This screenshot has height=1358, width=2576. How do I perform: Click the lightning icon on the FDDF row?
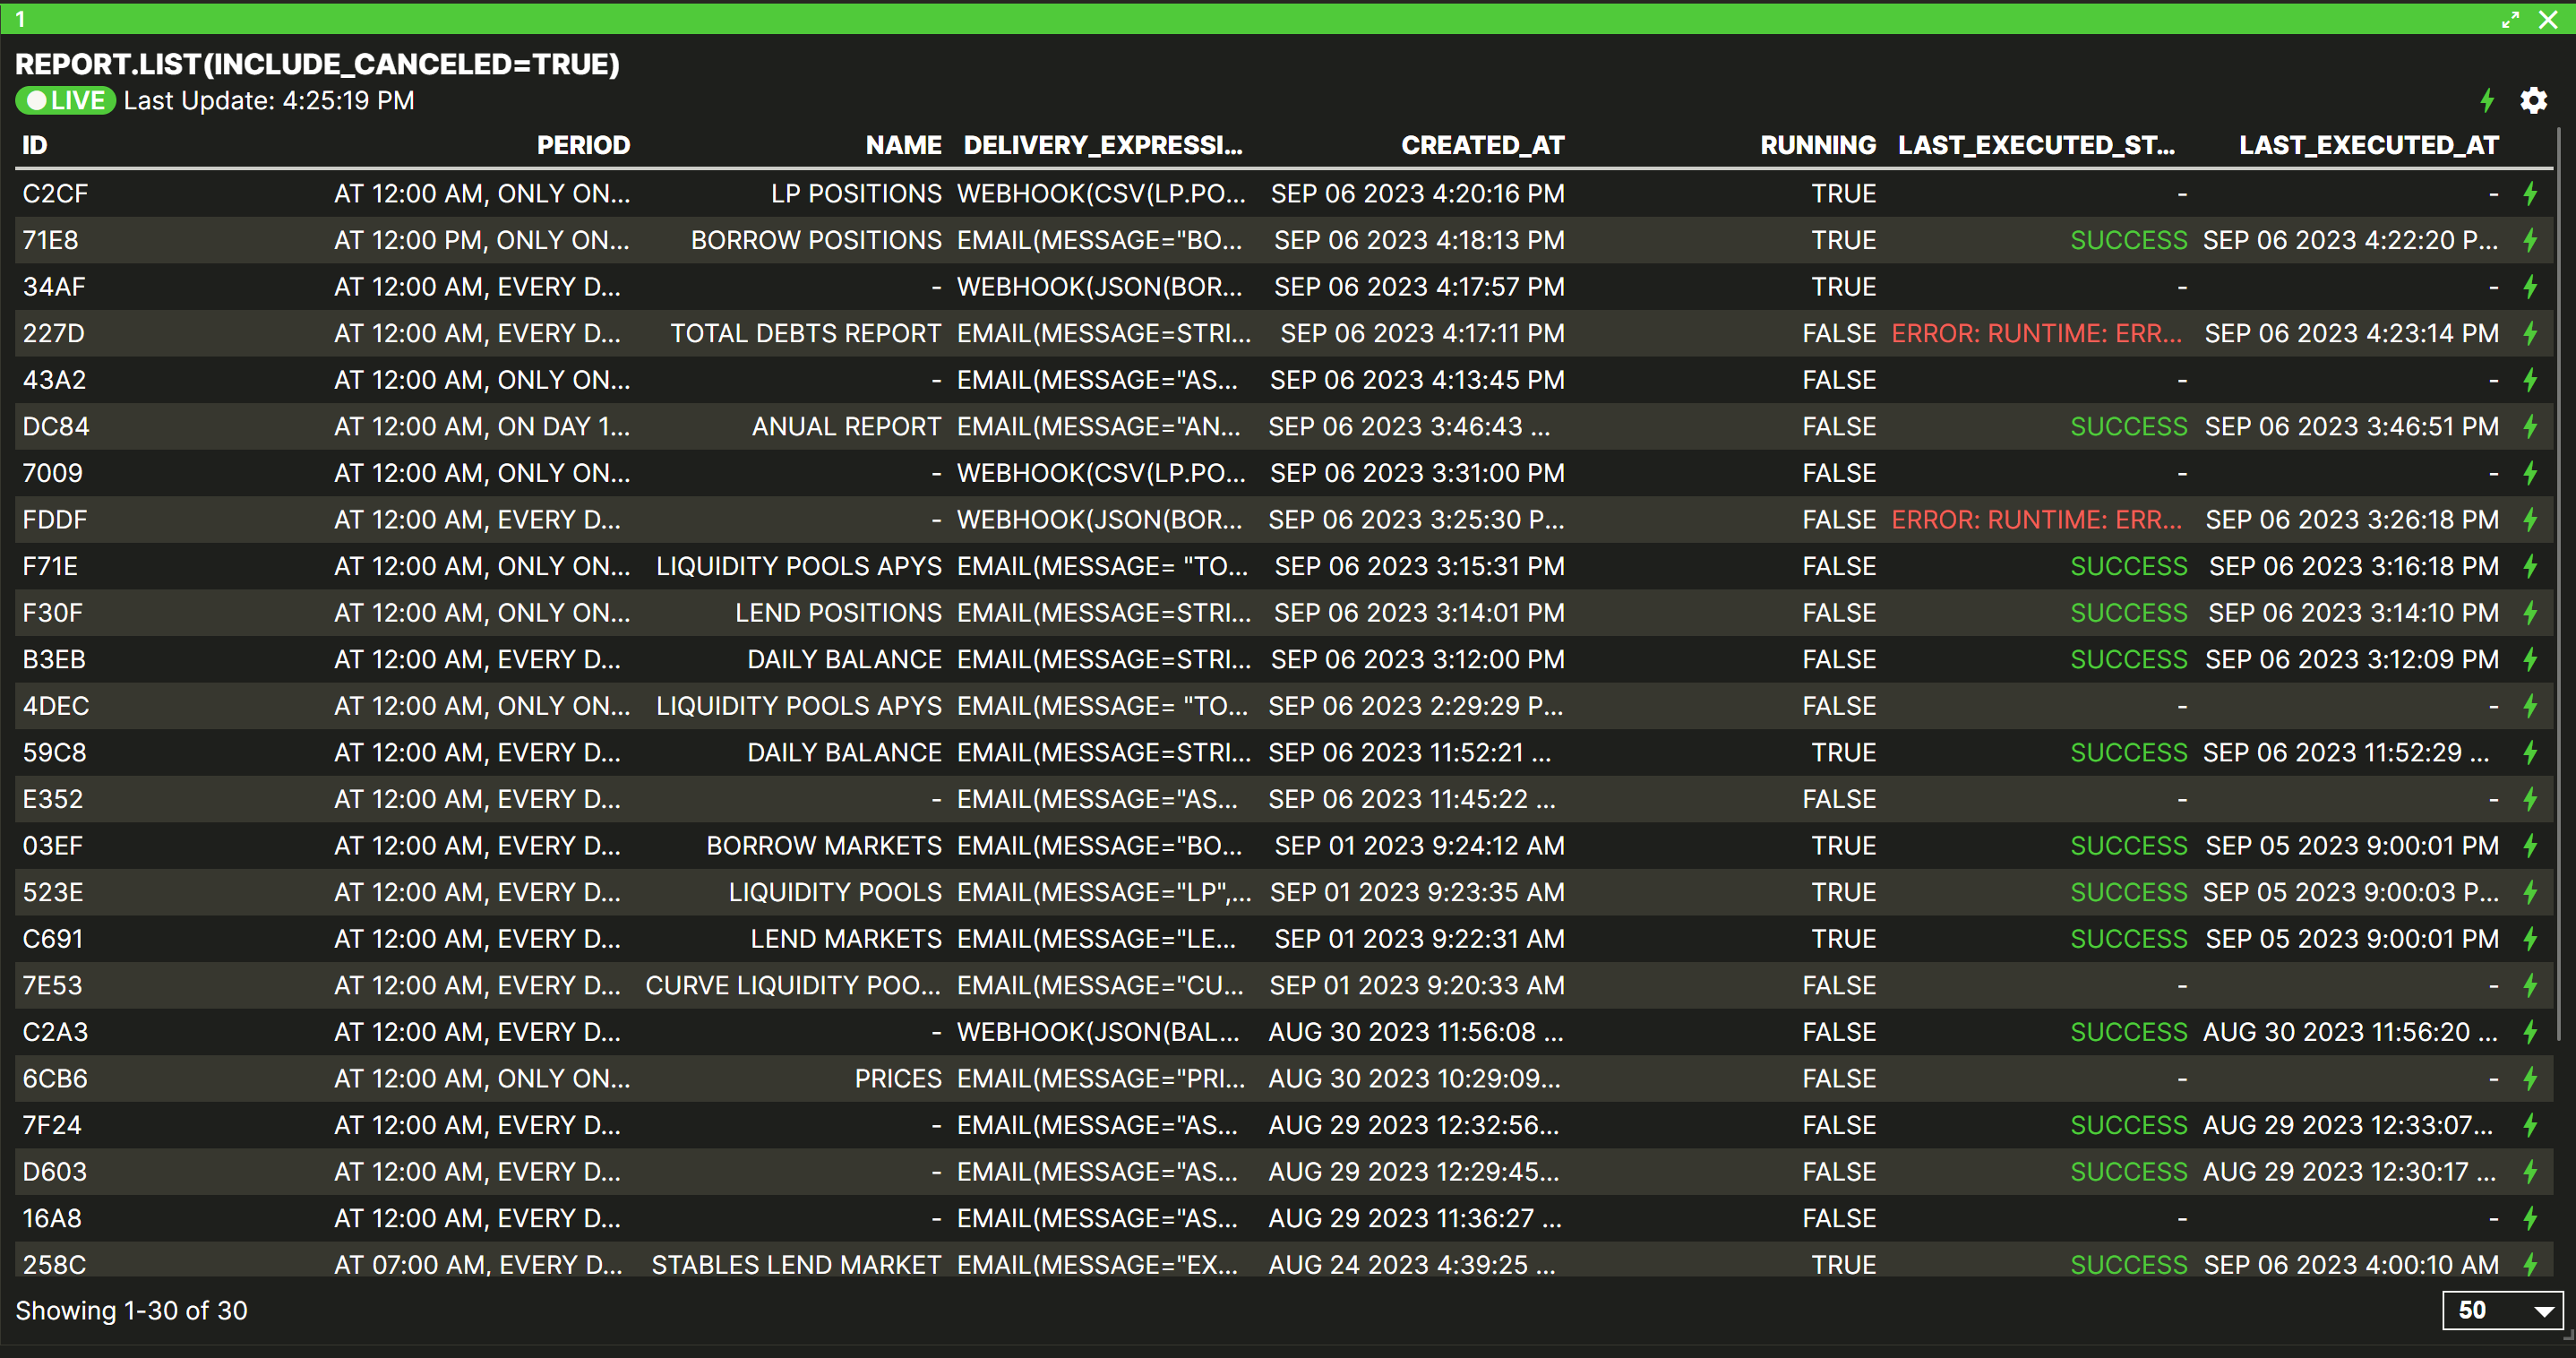pos(2530,520)
